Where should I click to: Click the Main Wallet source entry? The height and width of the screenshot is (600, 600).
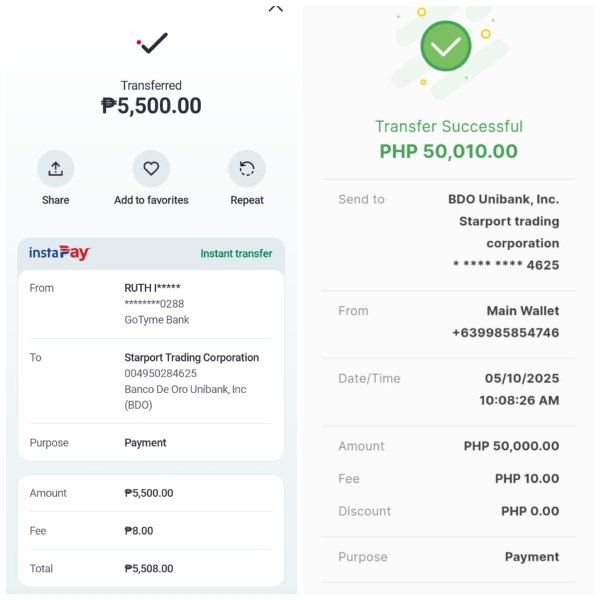522,311
